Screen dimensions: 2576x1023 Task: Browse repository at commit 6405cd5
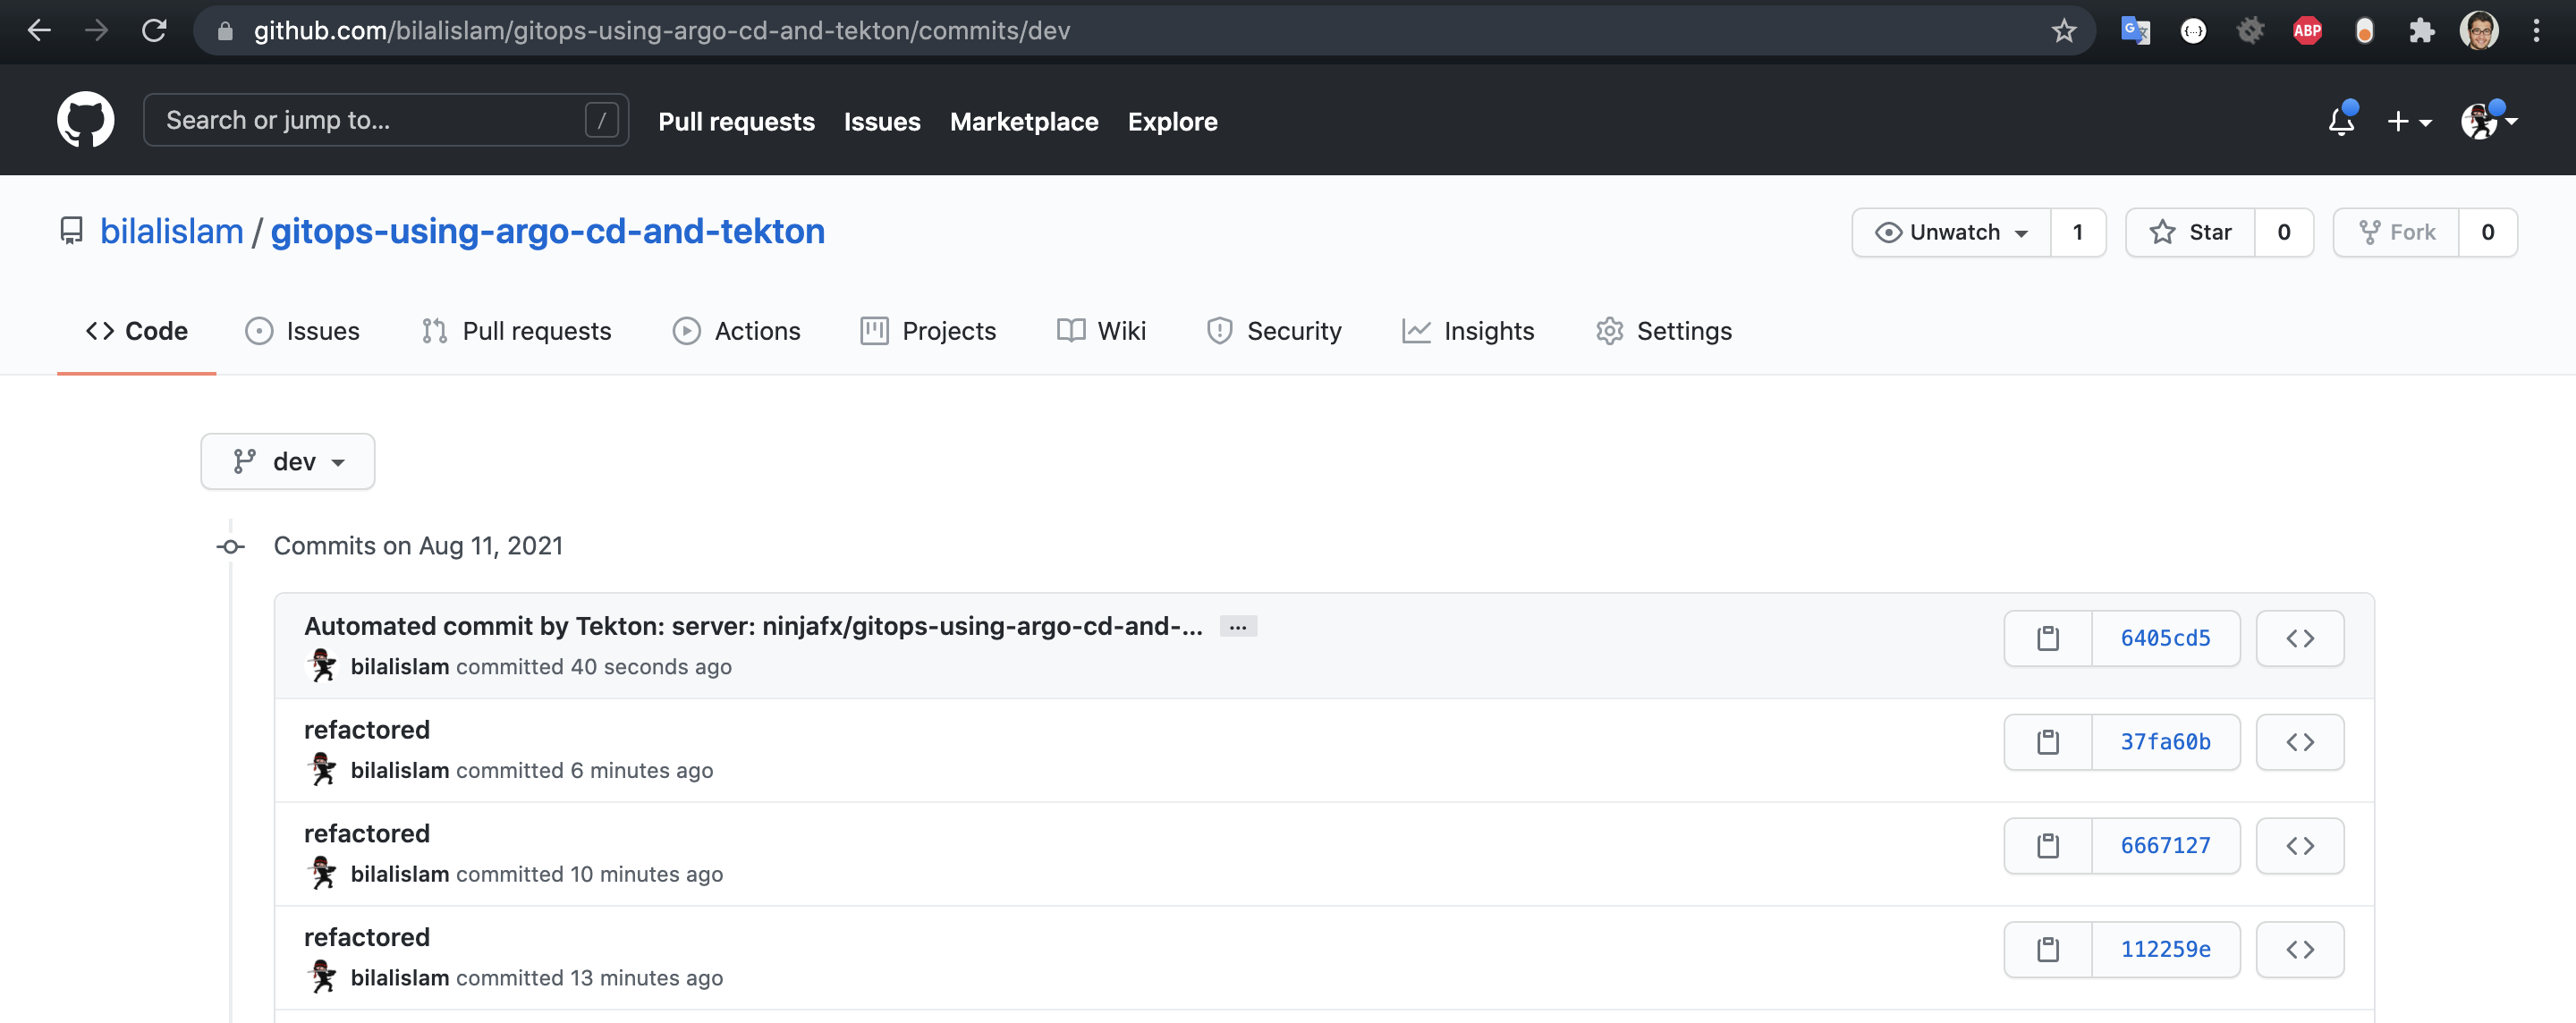pyautogui.click(x=2300, y=638)
